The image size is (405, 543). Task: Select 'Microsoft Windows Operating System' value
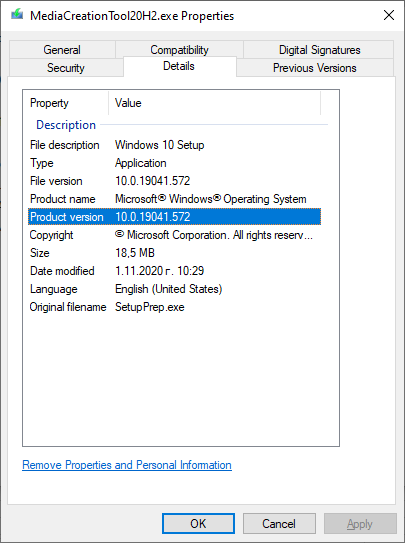coord(211,199)
